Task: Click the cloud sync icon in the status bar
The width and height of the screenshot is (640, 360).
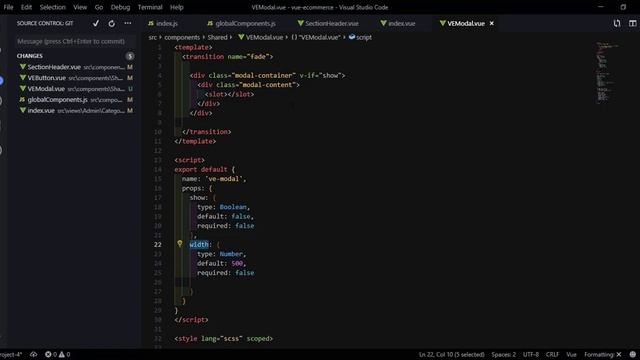Action: pyautogui.click(x=33, y=354)
